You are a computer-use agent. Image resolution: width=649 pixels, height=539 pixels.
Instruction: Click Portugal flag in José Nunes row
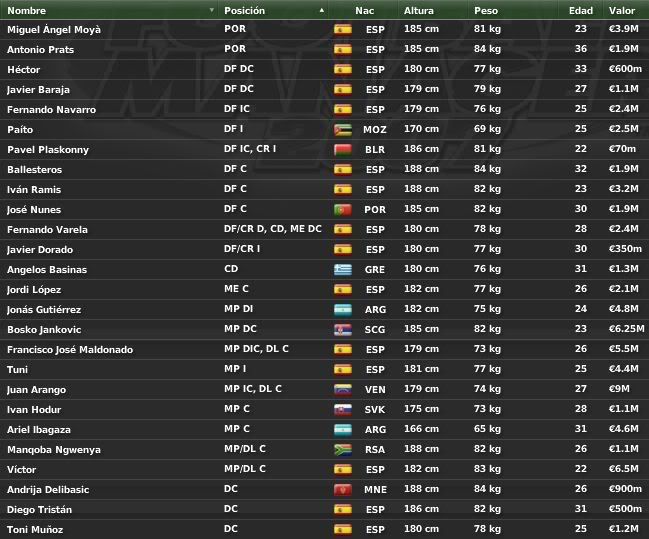[343, 209]
